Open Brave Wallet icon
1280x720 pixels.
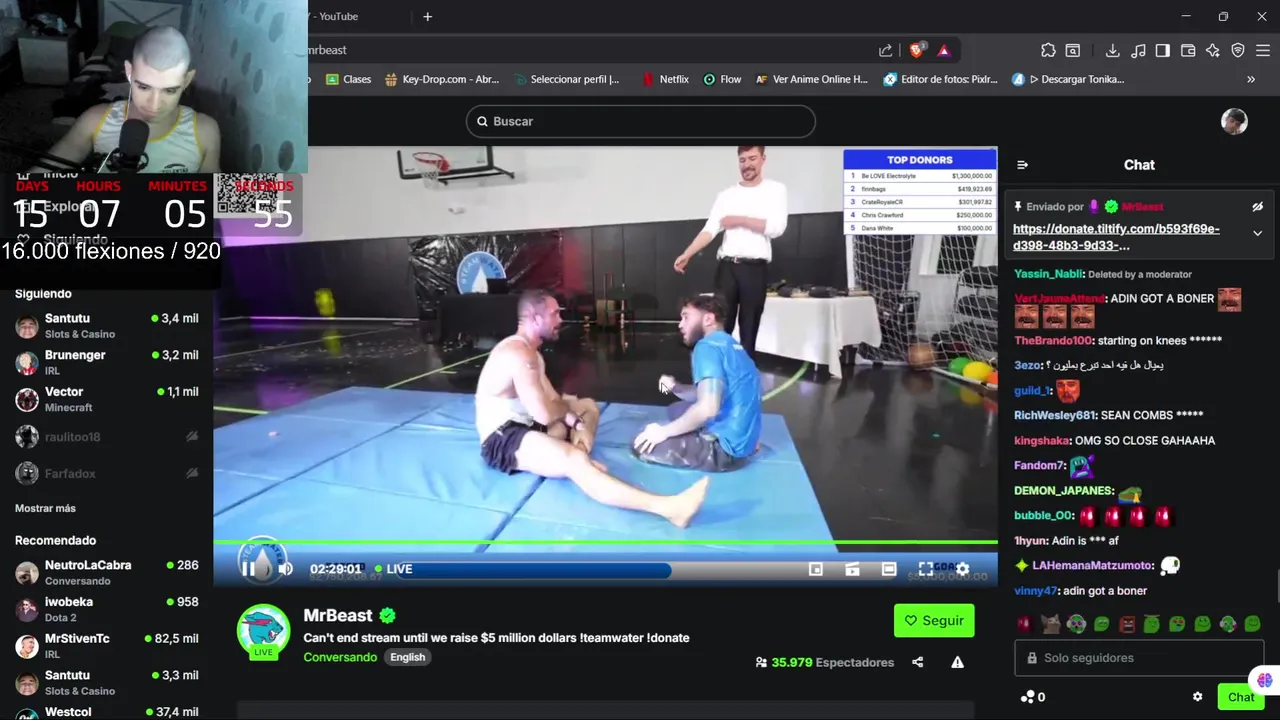(x=1188, y=50)
